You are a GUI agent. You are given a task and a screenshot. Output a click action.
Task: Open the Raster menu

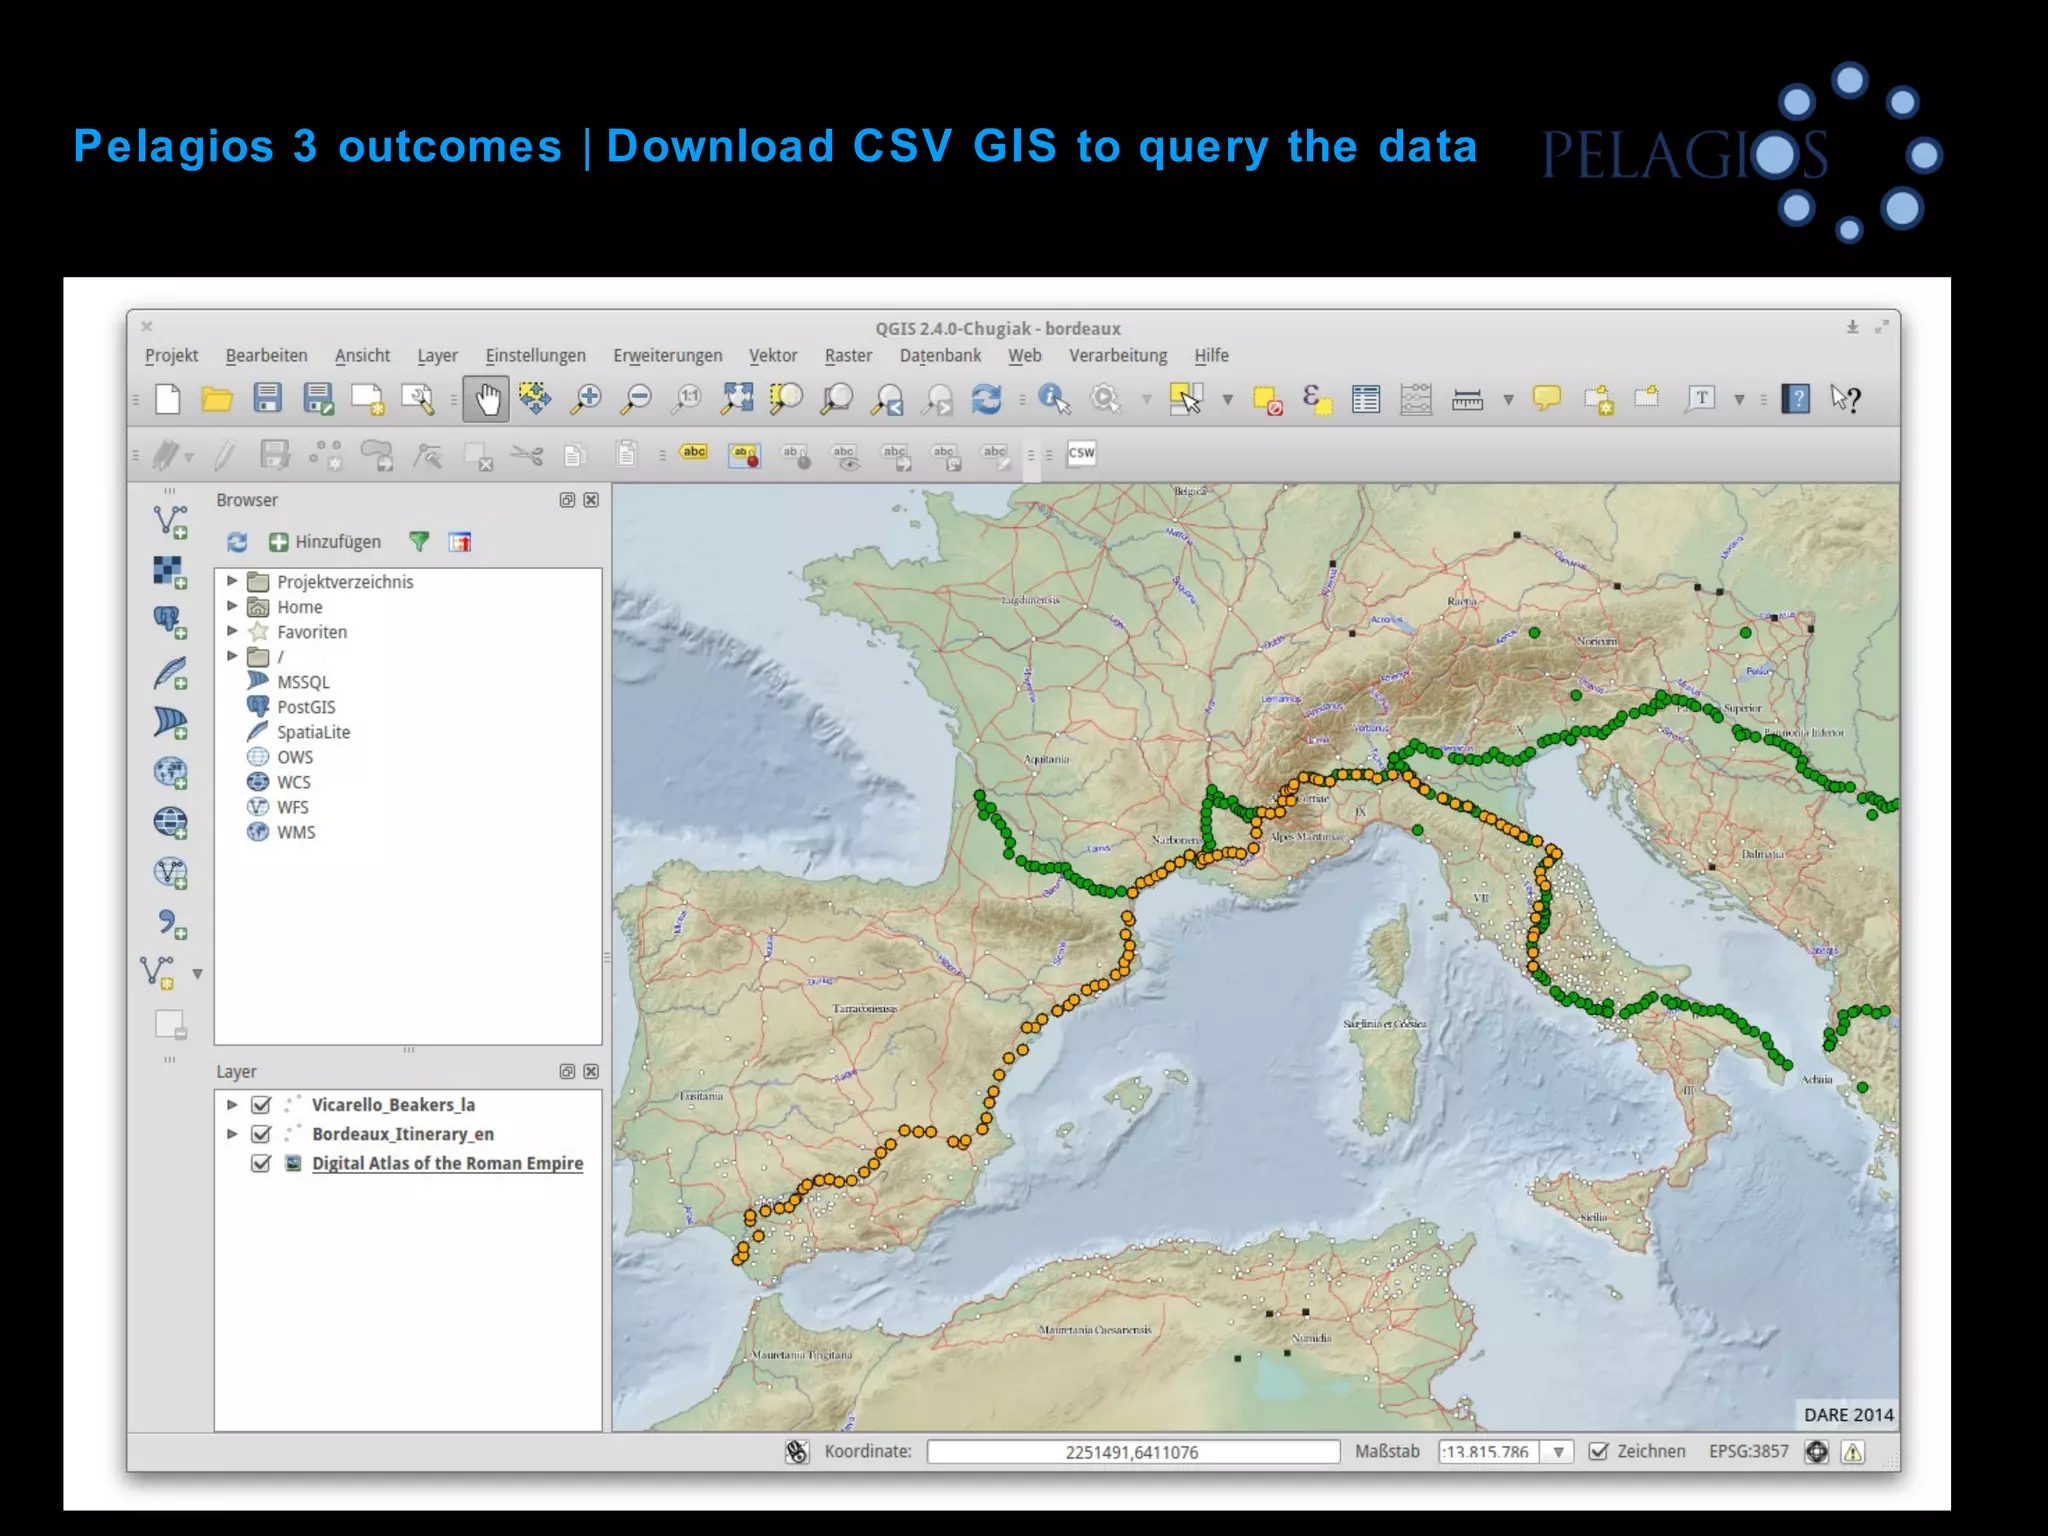pos(848,356)
